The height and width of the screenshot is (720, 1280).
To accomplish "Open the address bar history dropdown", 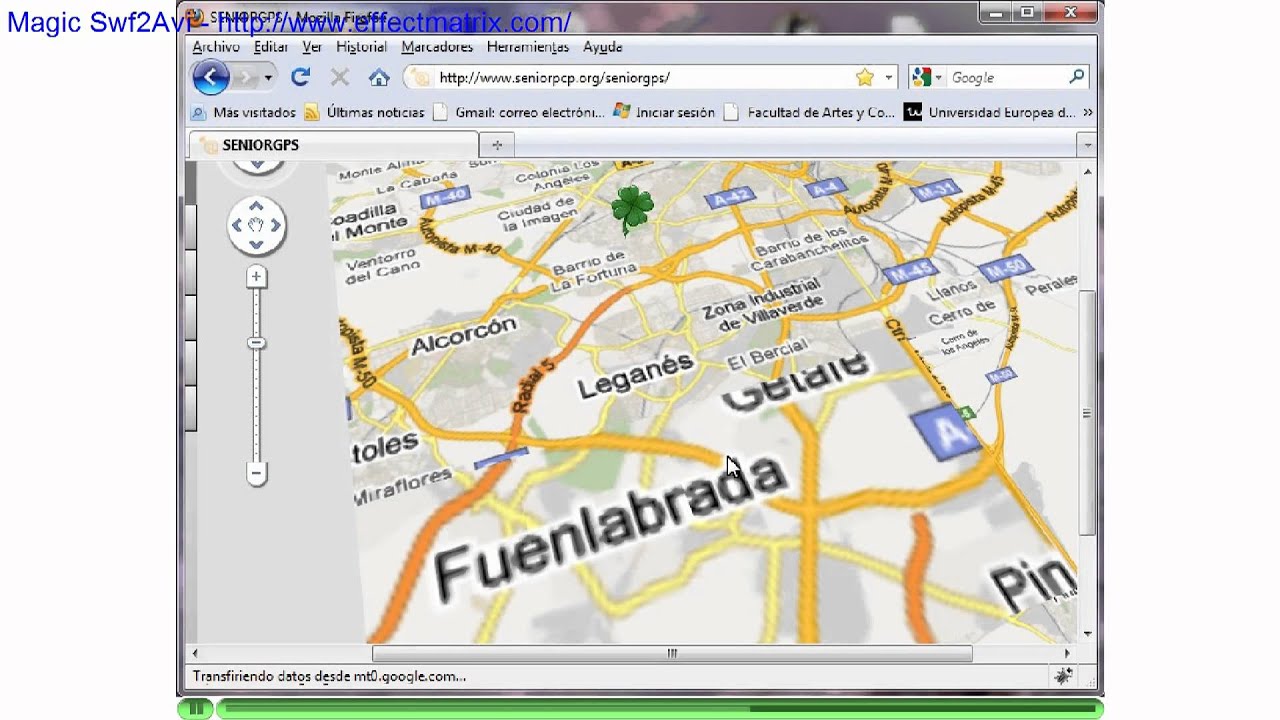I will [888, 78].
